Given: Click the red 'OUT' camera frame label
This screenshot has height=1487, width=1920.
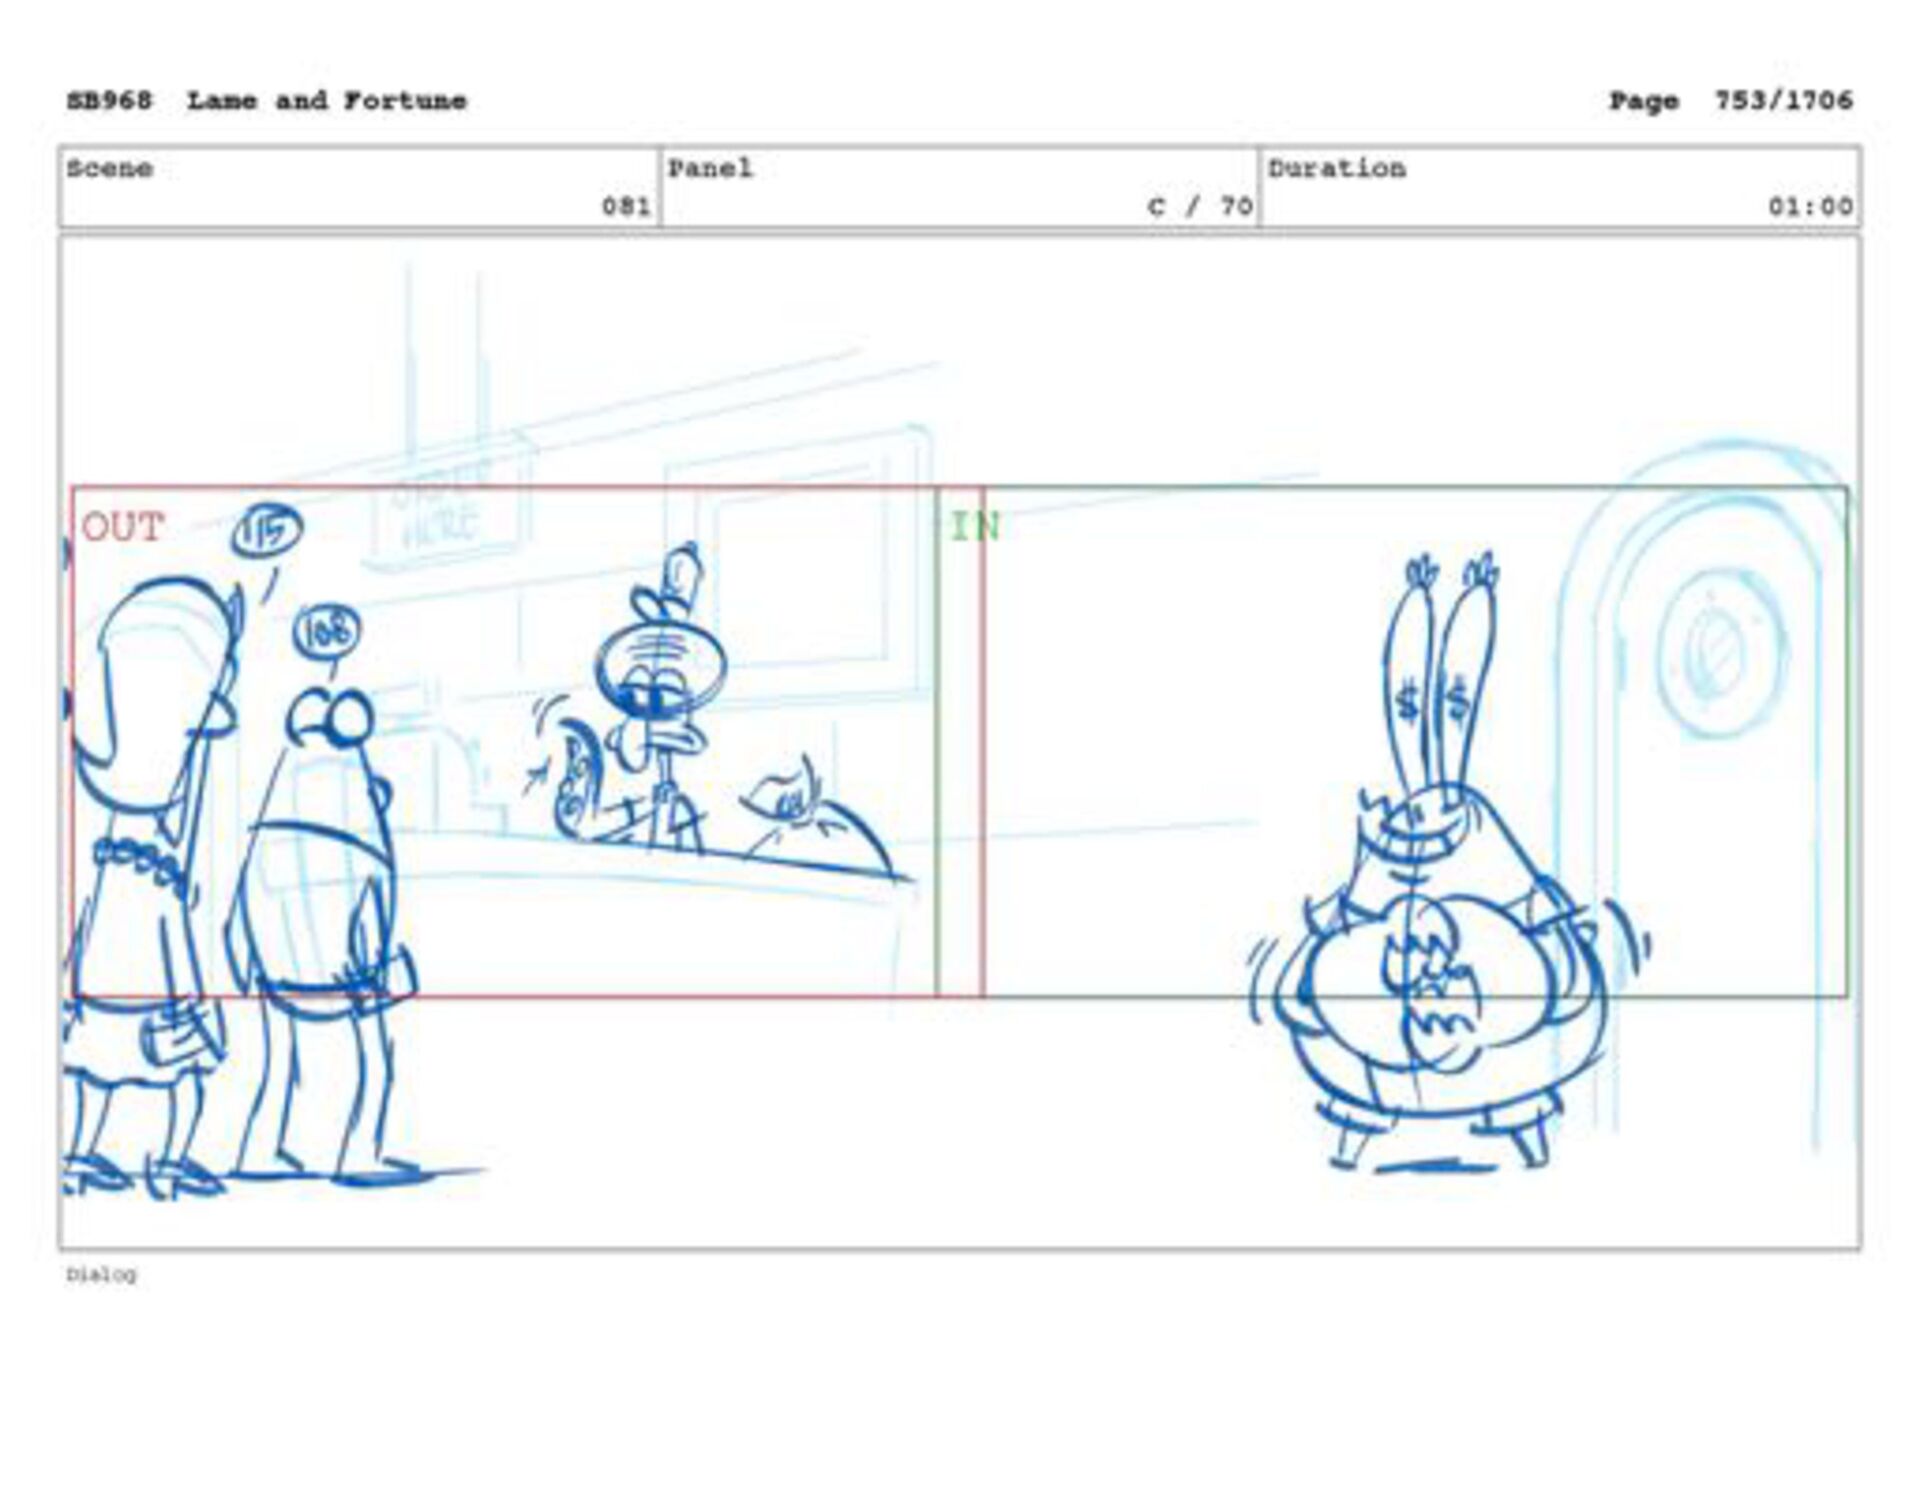Looking at the screenshot, I should click(x=123, y=527).
